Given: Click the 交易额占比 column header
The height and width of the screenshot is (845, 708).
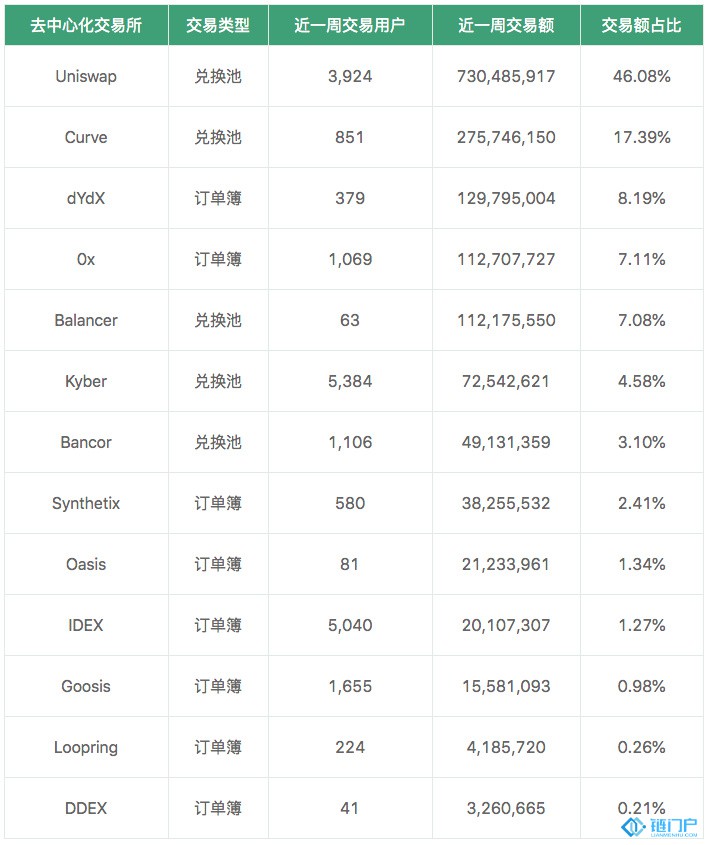Looking at the screenshot, I should tap(642, 25).
